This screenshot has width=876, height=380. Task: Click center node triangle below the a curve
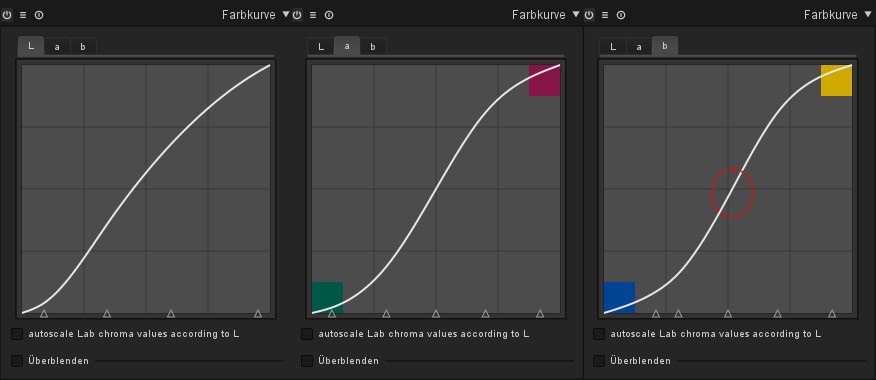436,314
